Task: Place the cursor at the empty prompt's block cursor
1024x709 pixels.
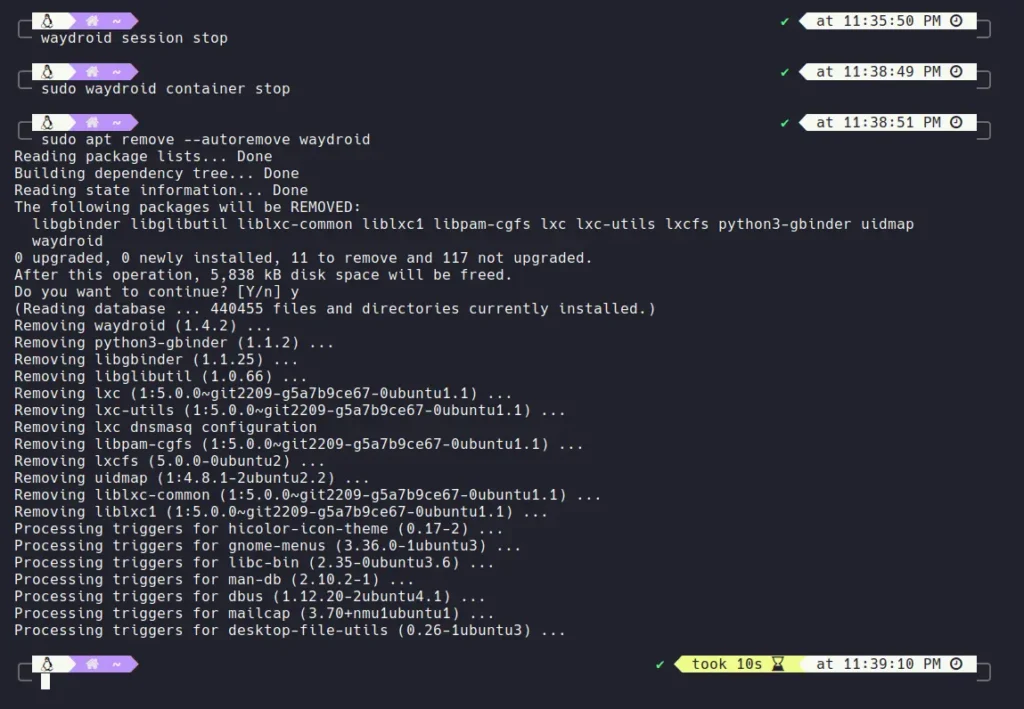Action: [x=45, y=681]
